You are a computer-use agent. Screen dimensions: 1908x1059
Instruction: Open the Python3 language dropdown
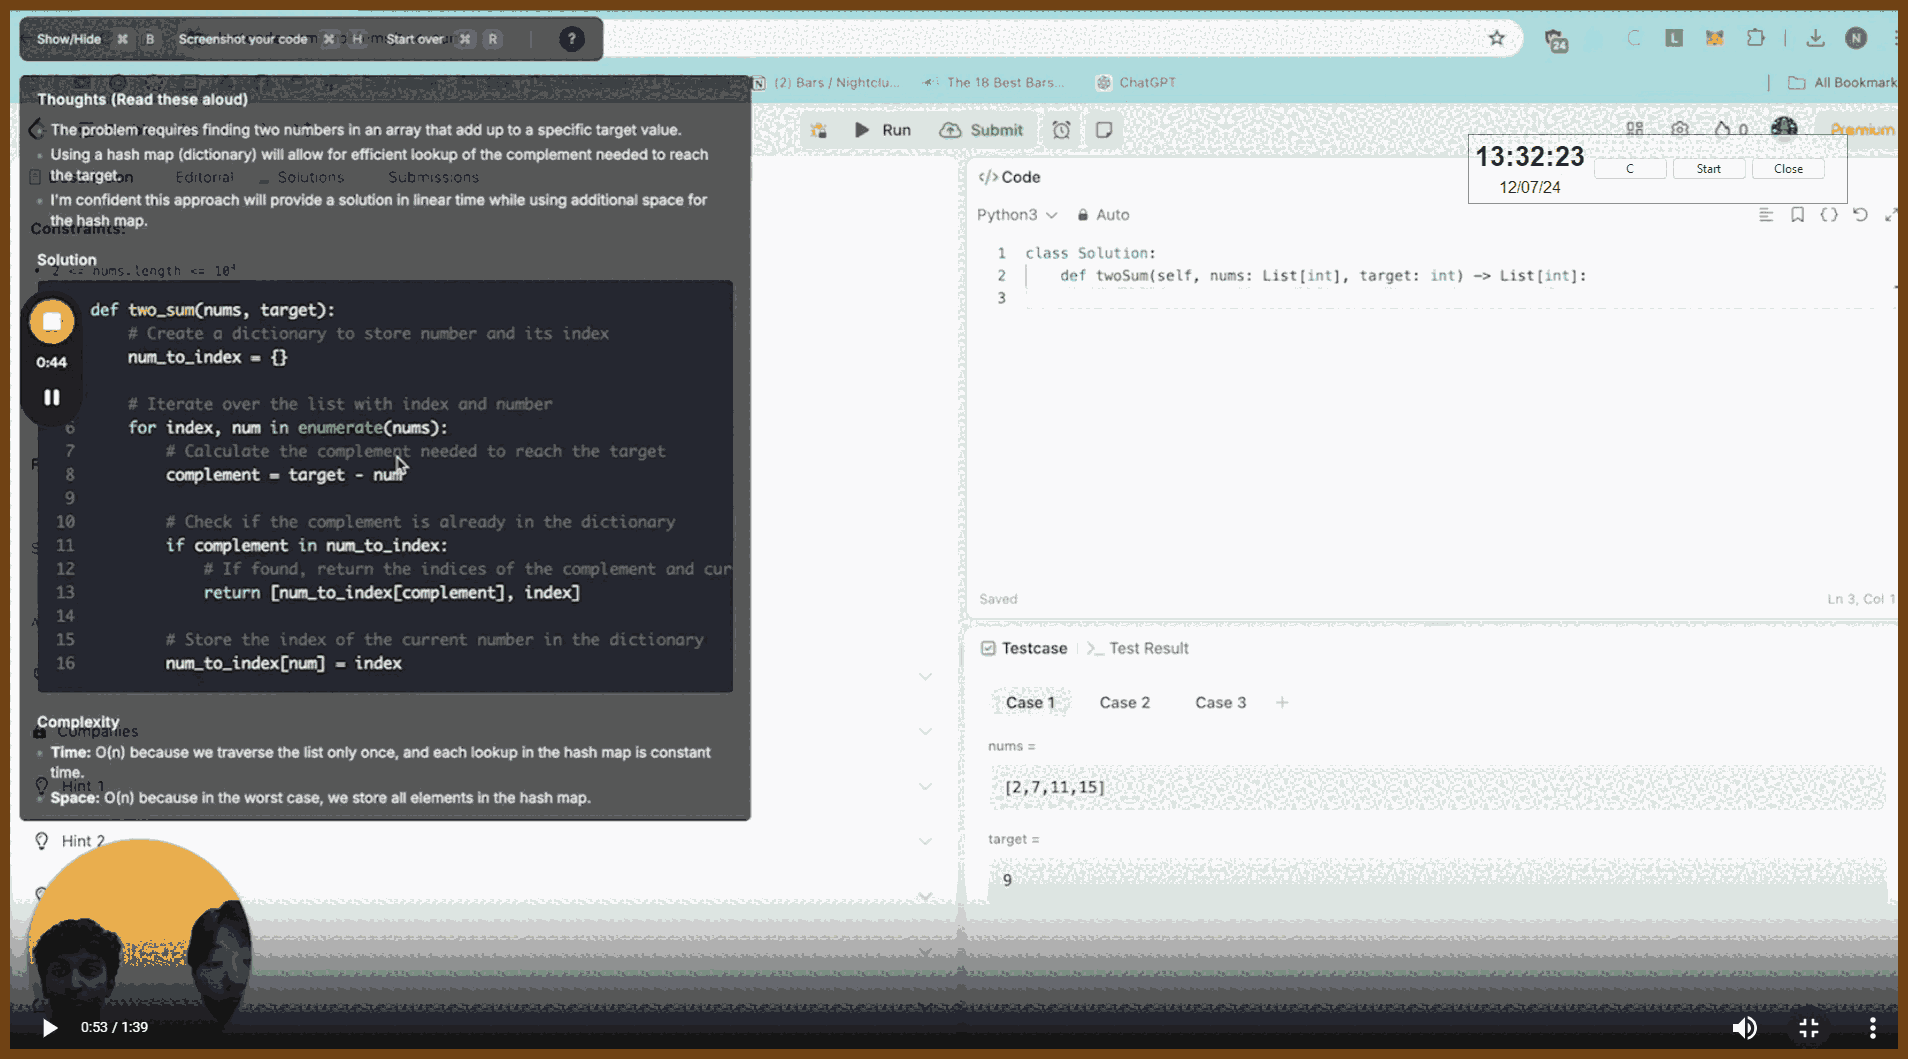click(x=1017, y=215)
